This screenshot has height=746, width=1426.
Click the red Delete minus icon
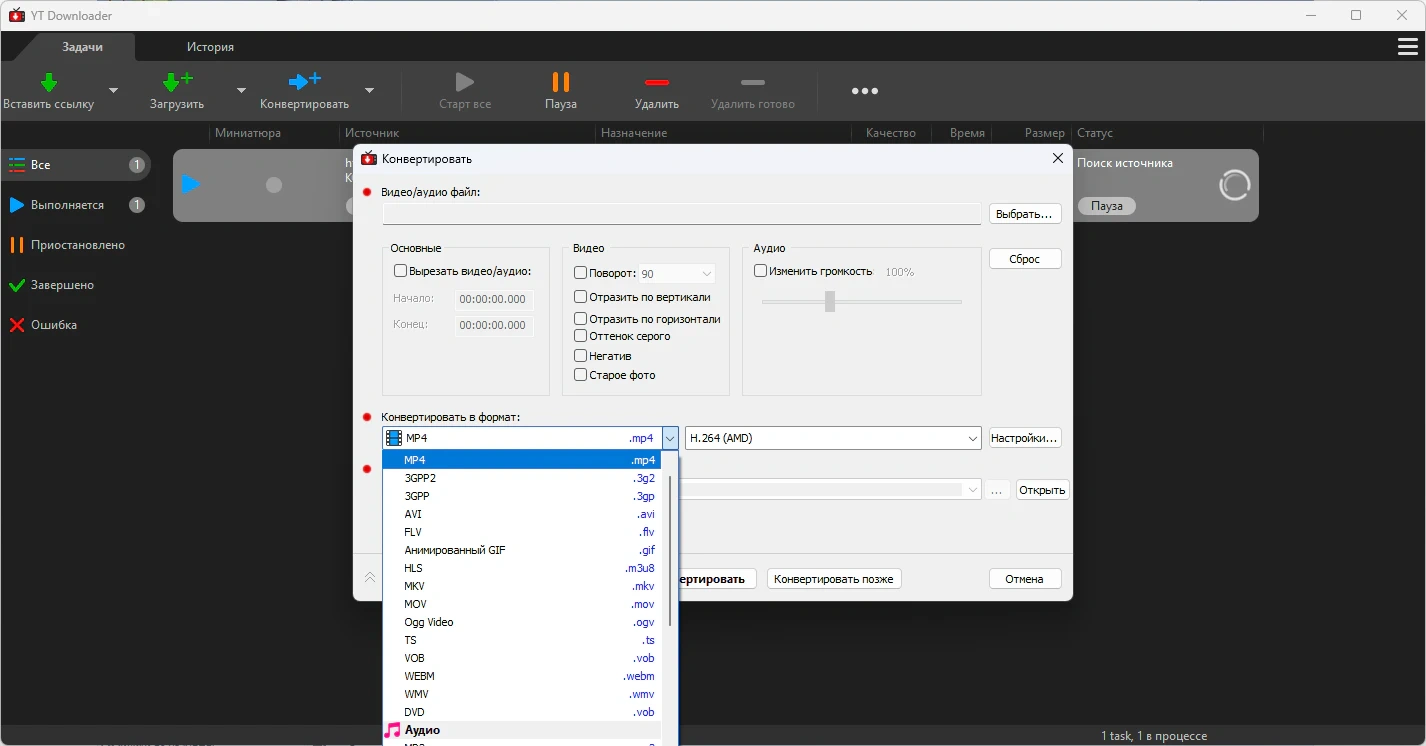point(656,82)
